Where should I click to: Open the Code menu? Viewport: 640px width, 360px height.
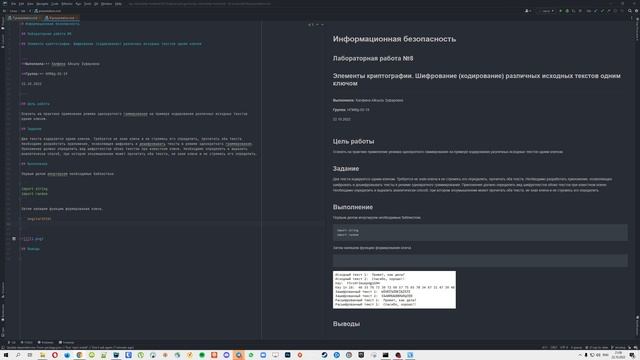[x=55, y=4]
